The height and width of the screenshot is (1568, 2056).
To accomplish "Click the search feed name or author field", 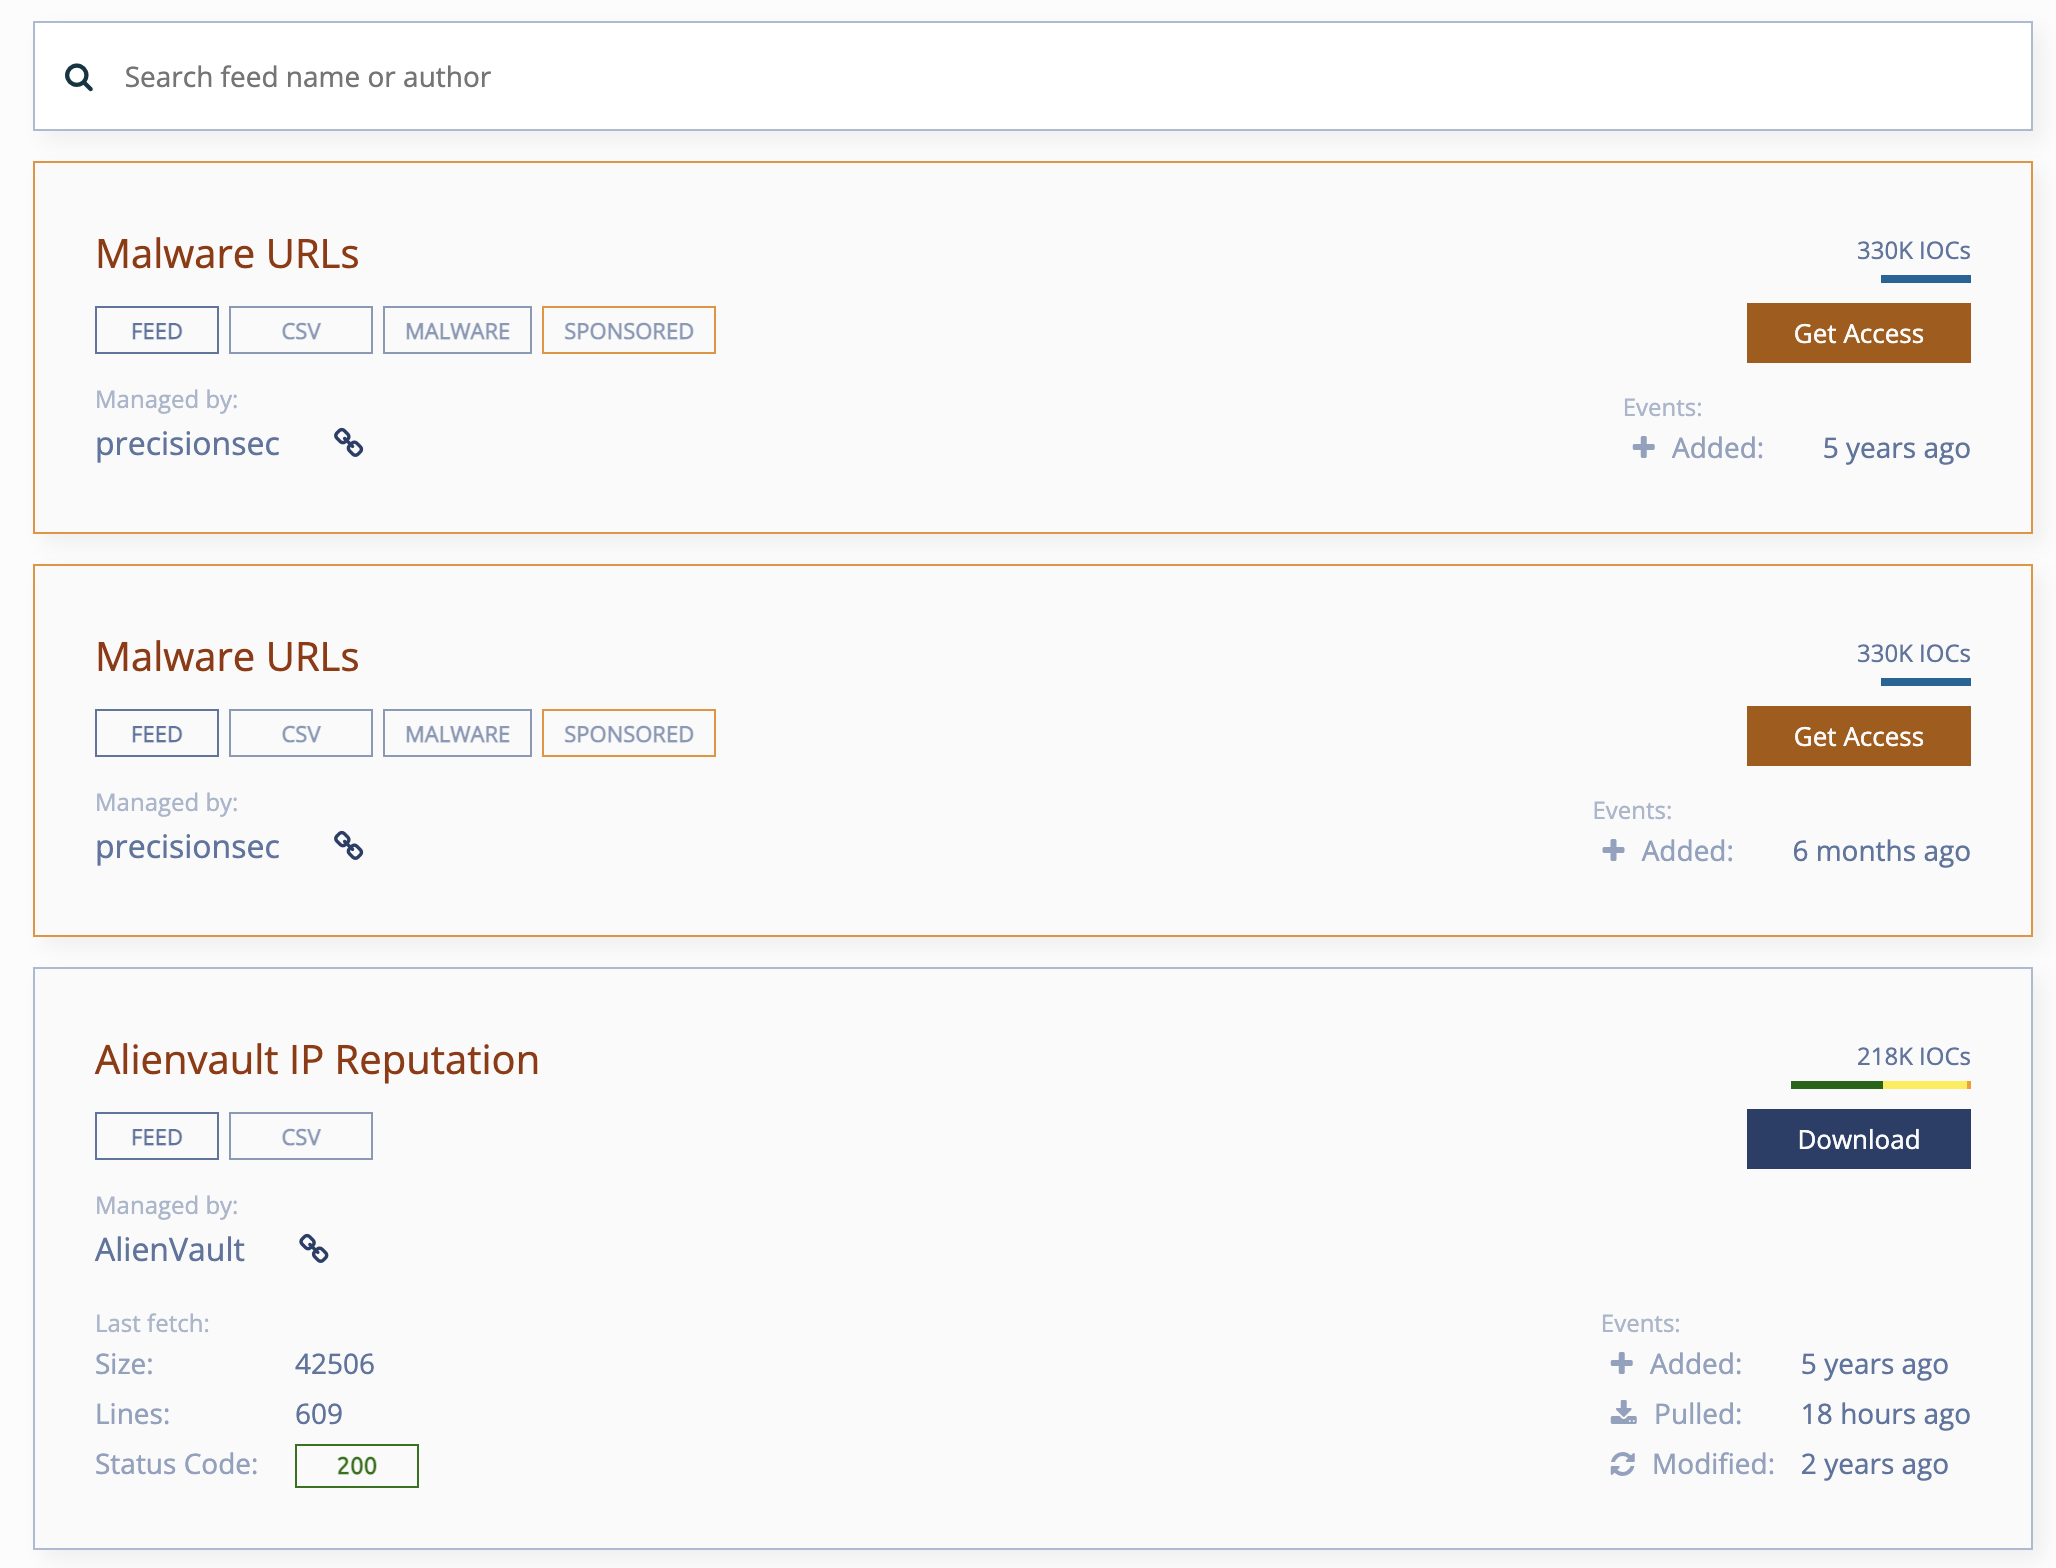I will pos(1028,74).
